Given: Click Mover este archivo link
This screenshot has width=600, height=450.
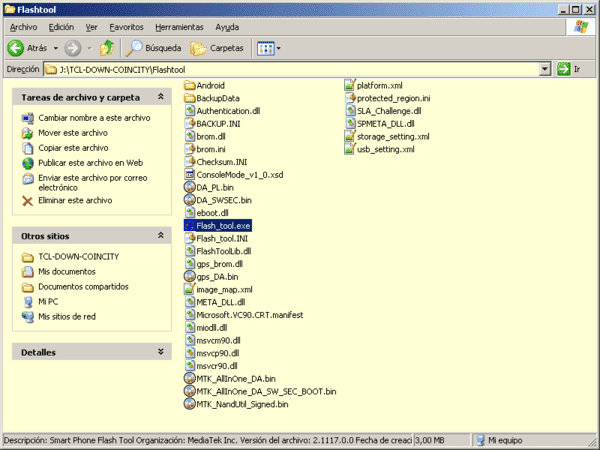Looking at the screenshot, I should click(73, 133).
